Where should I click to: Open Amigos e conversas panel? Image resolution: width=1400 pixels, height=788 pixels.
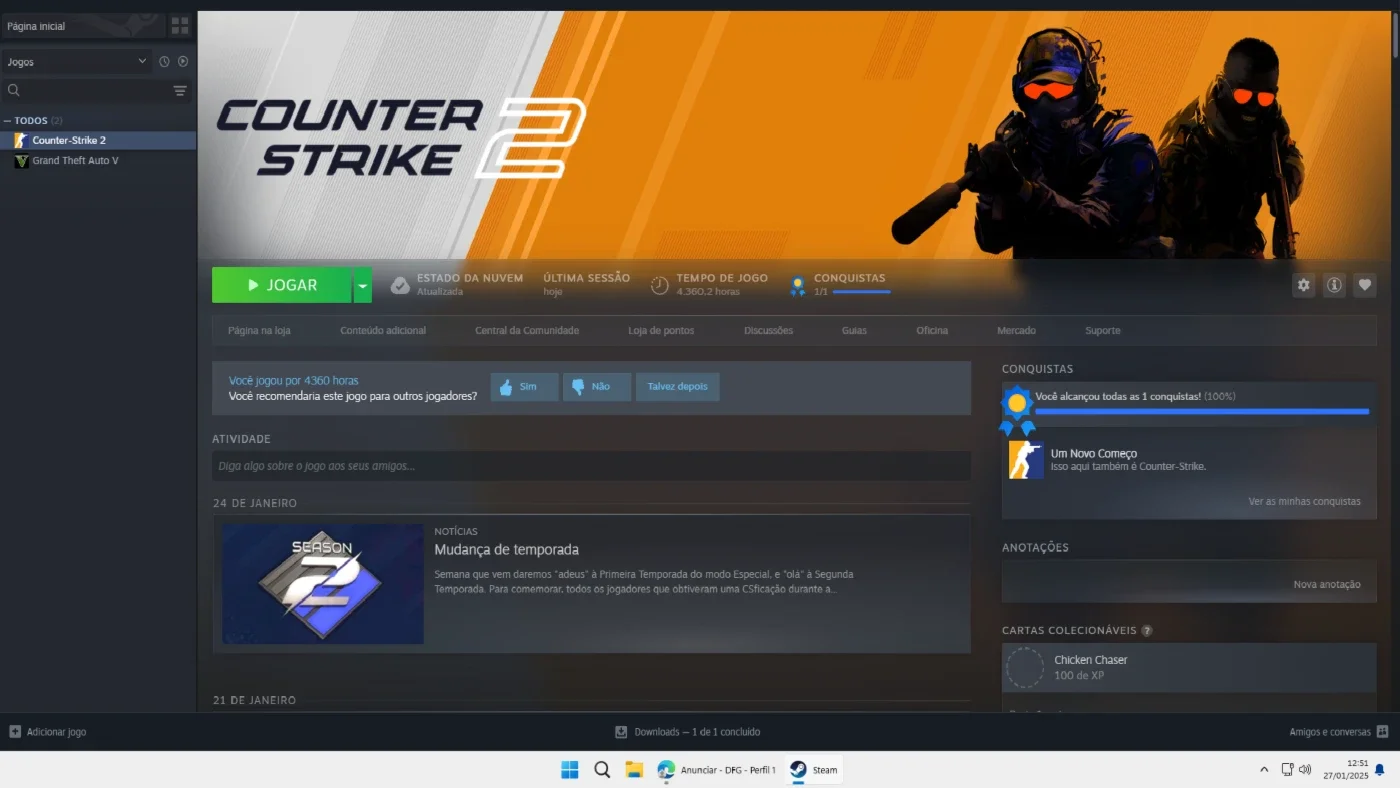point(1338,732)
